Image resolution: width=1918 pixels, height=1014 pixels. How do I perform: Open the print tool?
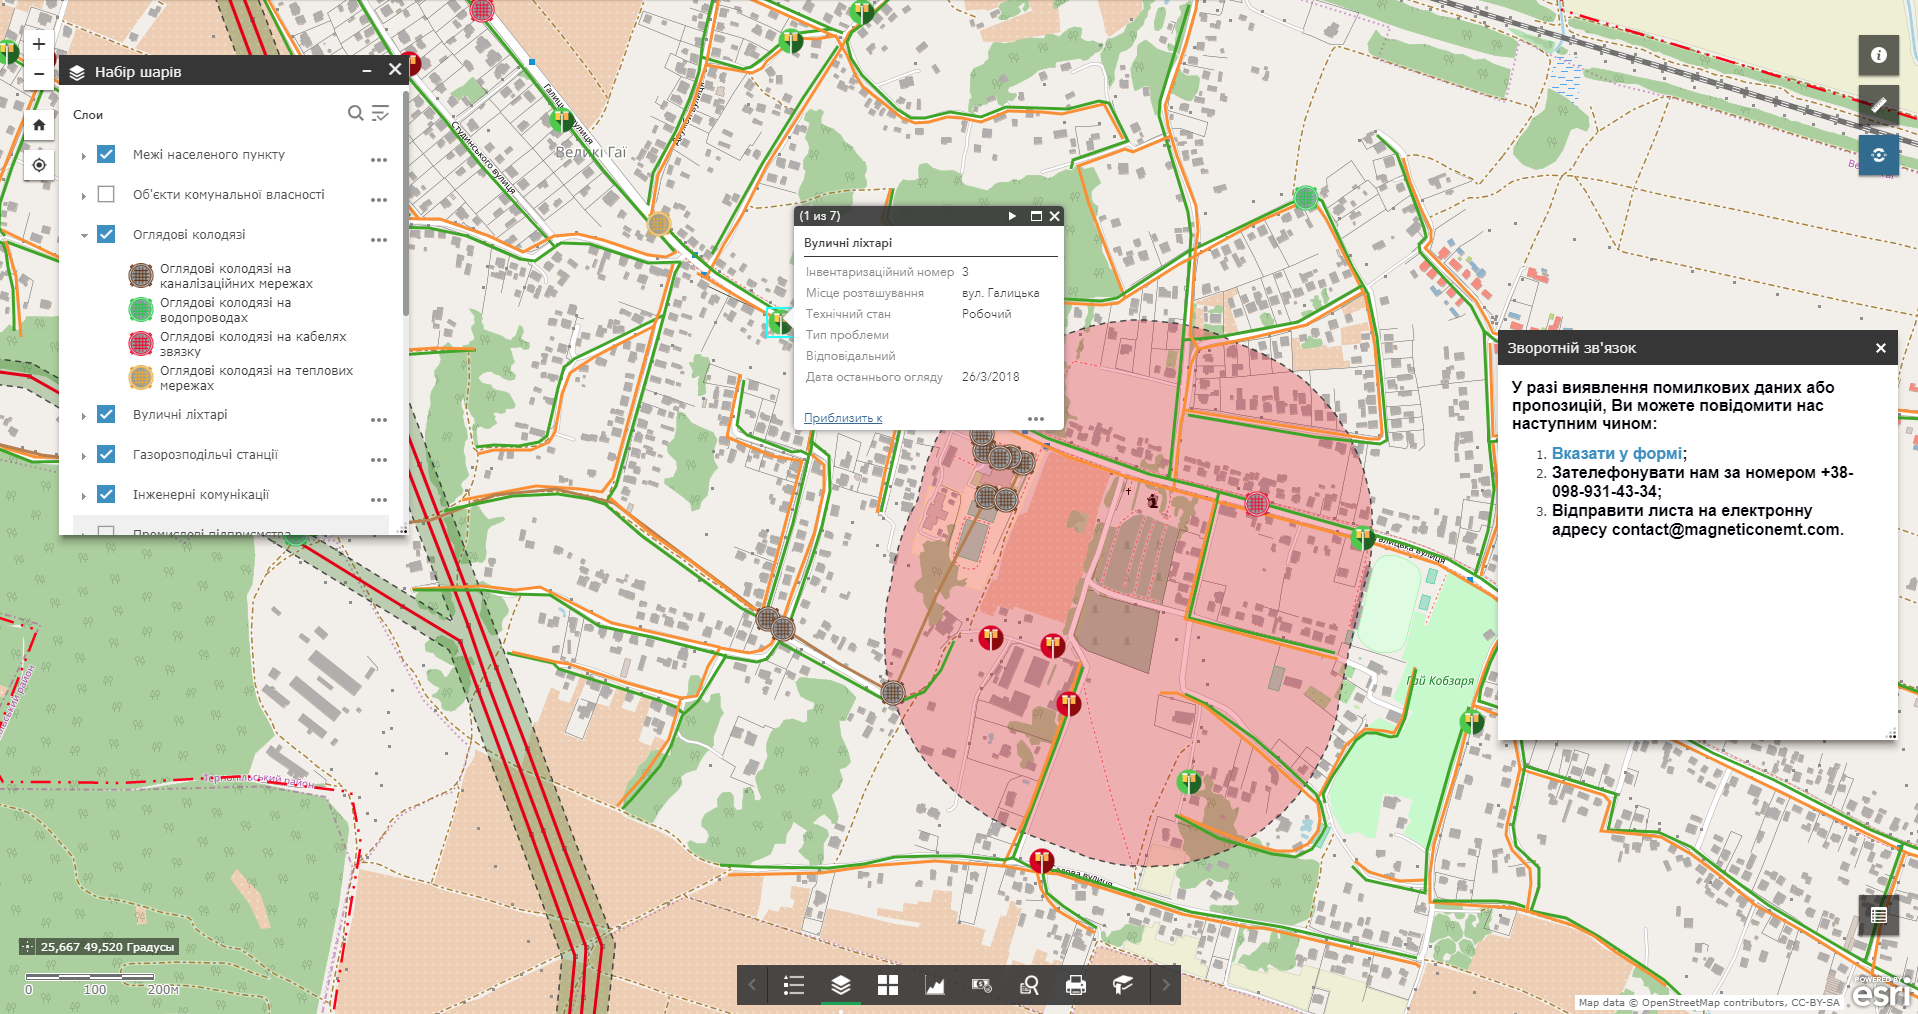[x=1075, y=985]
